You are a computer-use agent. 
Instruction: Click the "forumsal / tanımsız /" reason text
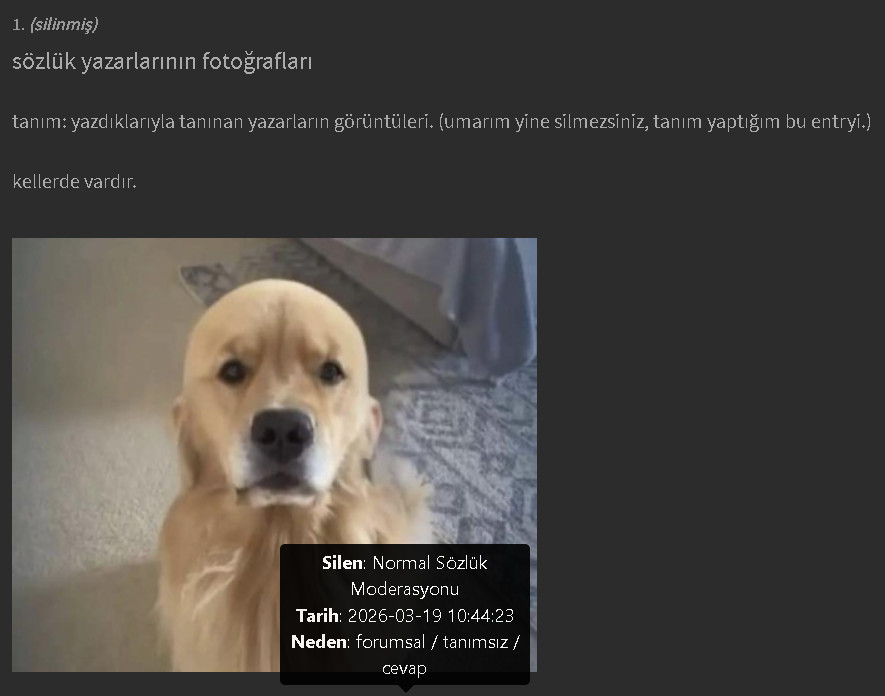point(437,642)
